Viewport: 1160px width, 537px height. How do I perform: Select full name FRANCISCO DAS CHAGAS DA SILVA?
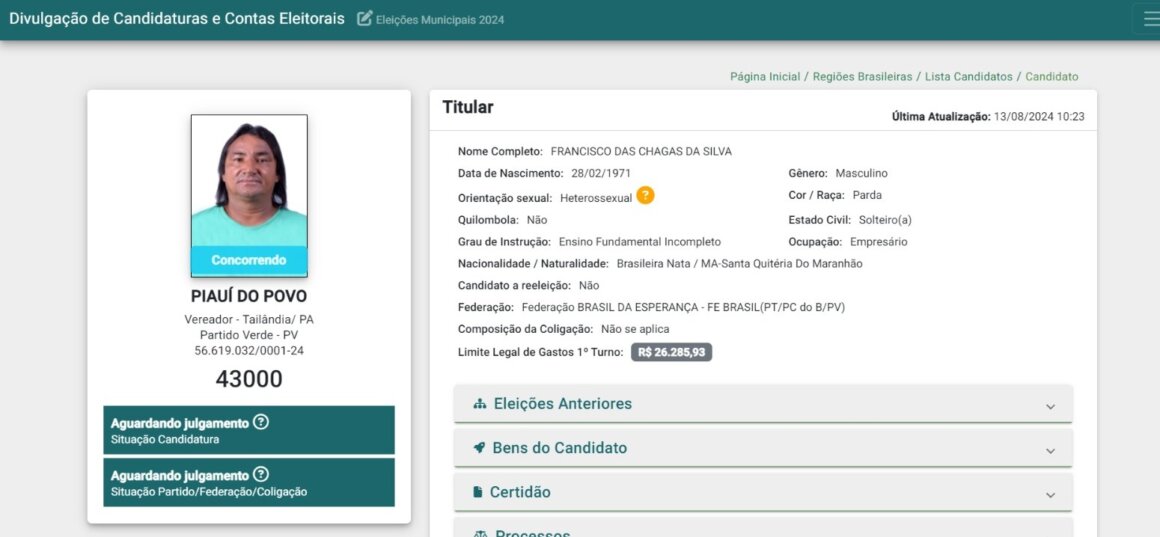[641, 152]
